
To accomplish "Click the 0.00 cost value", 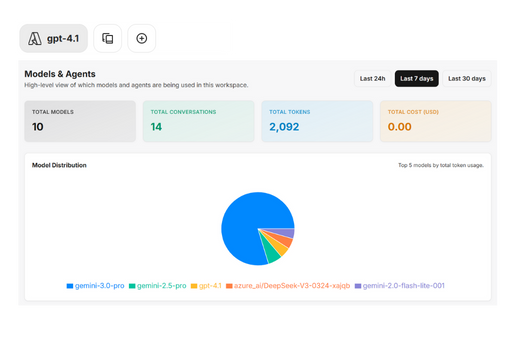I will coord(399,127).
